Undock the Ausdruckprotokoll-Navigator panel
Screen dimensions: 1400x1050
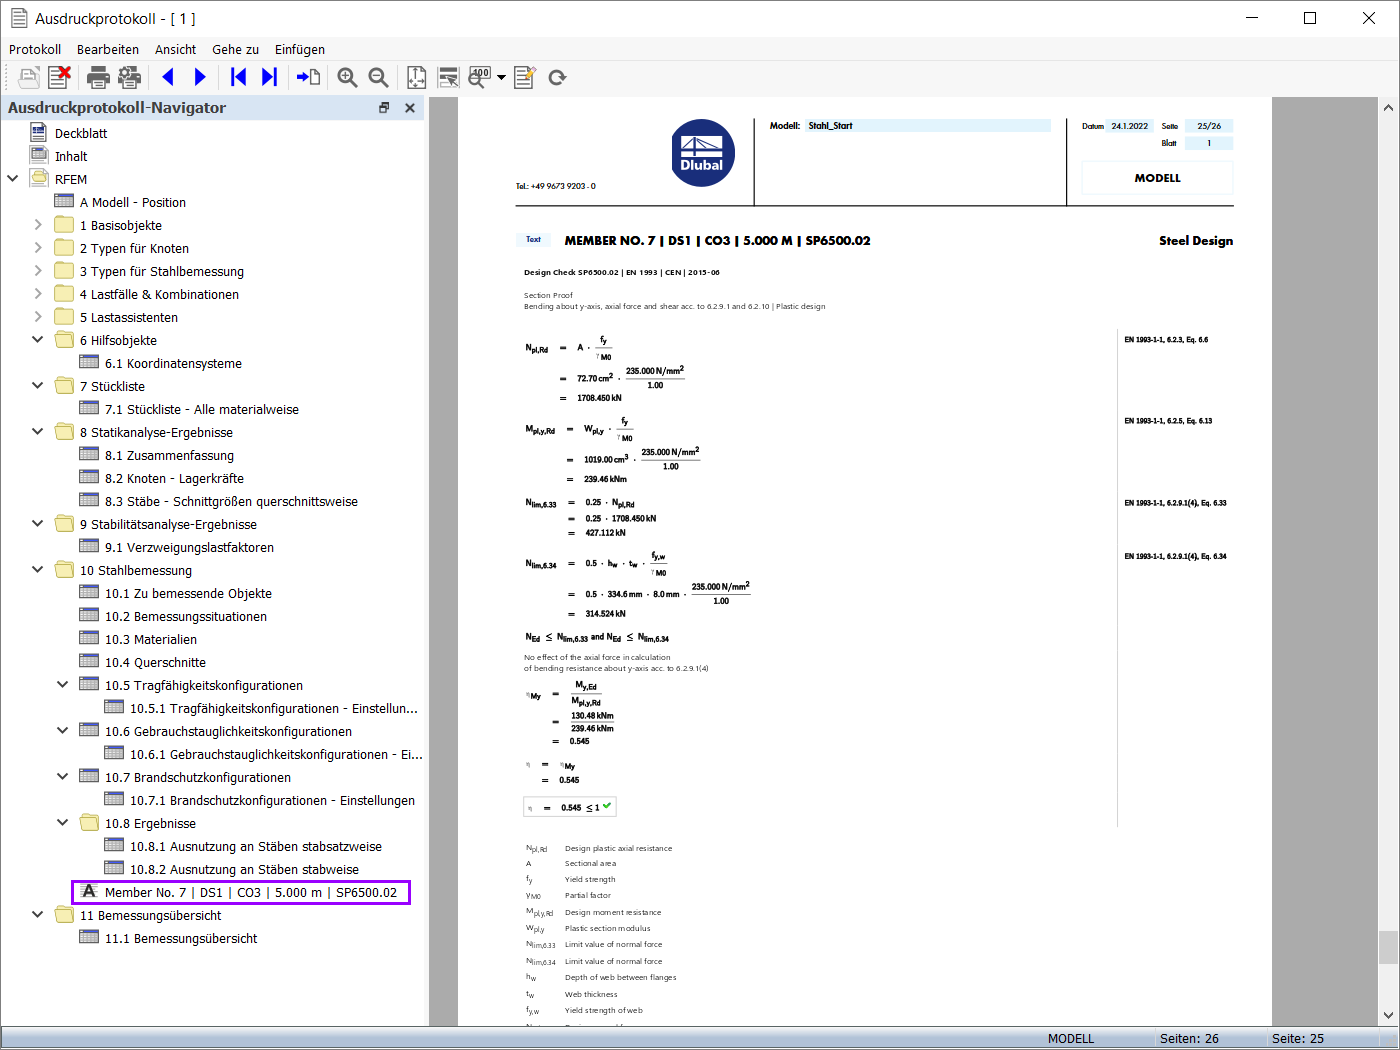[384, 107]
